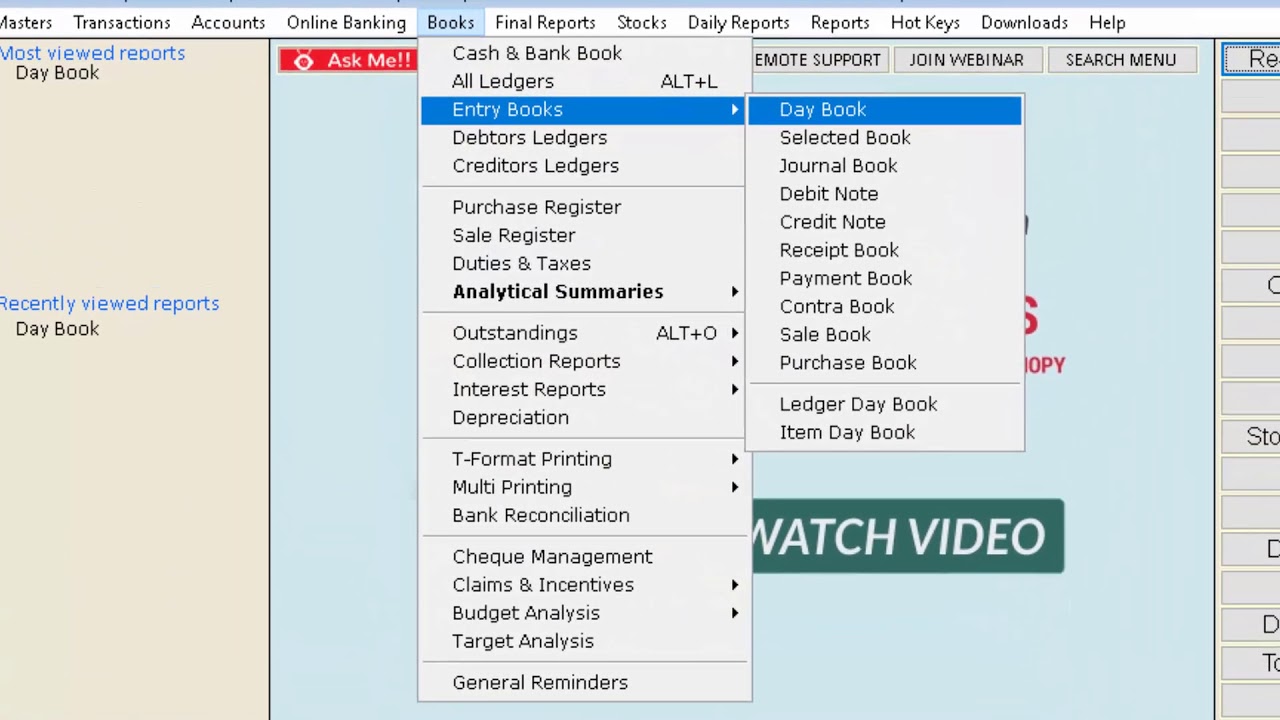Select Debit Note entry
This screenshot has height=720, width=1280.
(x=885, y=194)
